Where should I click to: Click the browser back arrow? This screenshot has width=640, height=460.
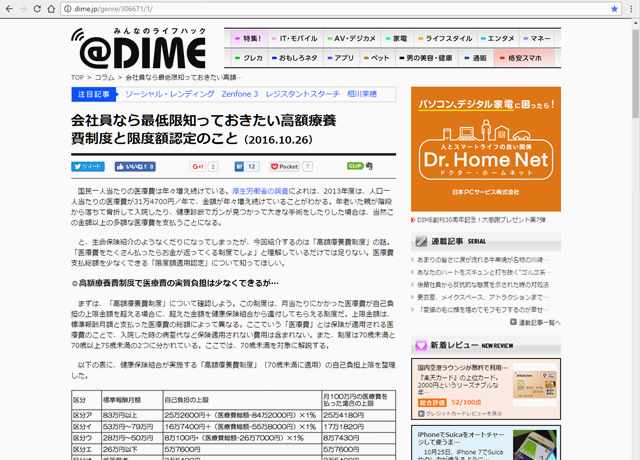click(x=11, y=9)
